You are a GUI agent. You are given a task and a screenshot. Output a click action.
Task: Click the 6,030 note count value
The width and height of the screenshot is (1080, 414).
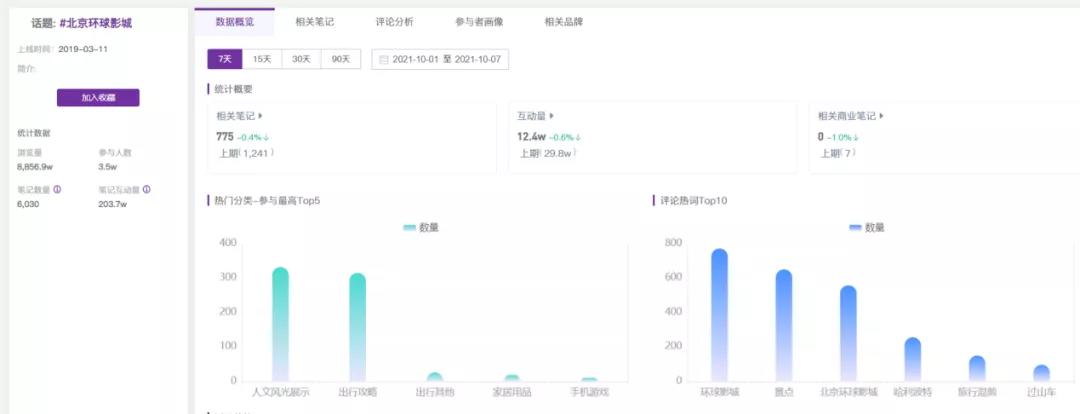tap(28, 204)
